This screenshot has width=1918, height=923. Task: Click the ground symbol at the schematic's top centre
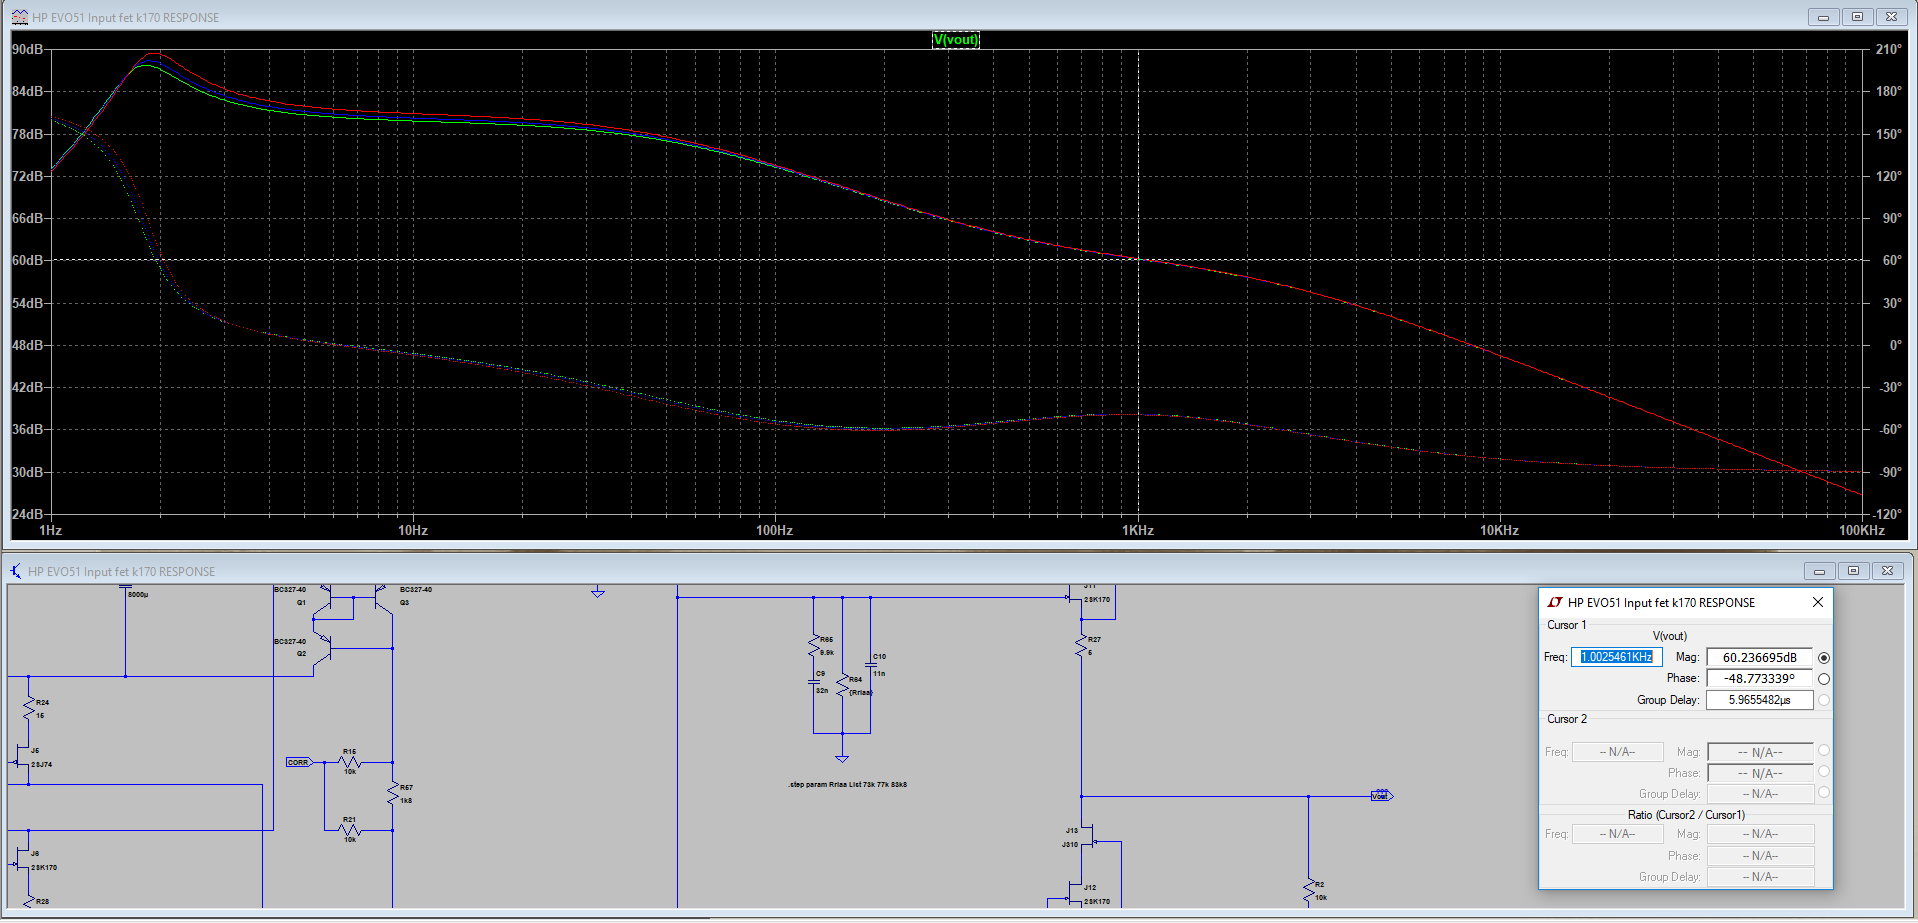pos(598,593)
